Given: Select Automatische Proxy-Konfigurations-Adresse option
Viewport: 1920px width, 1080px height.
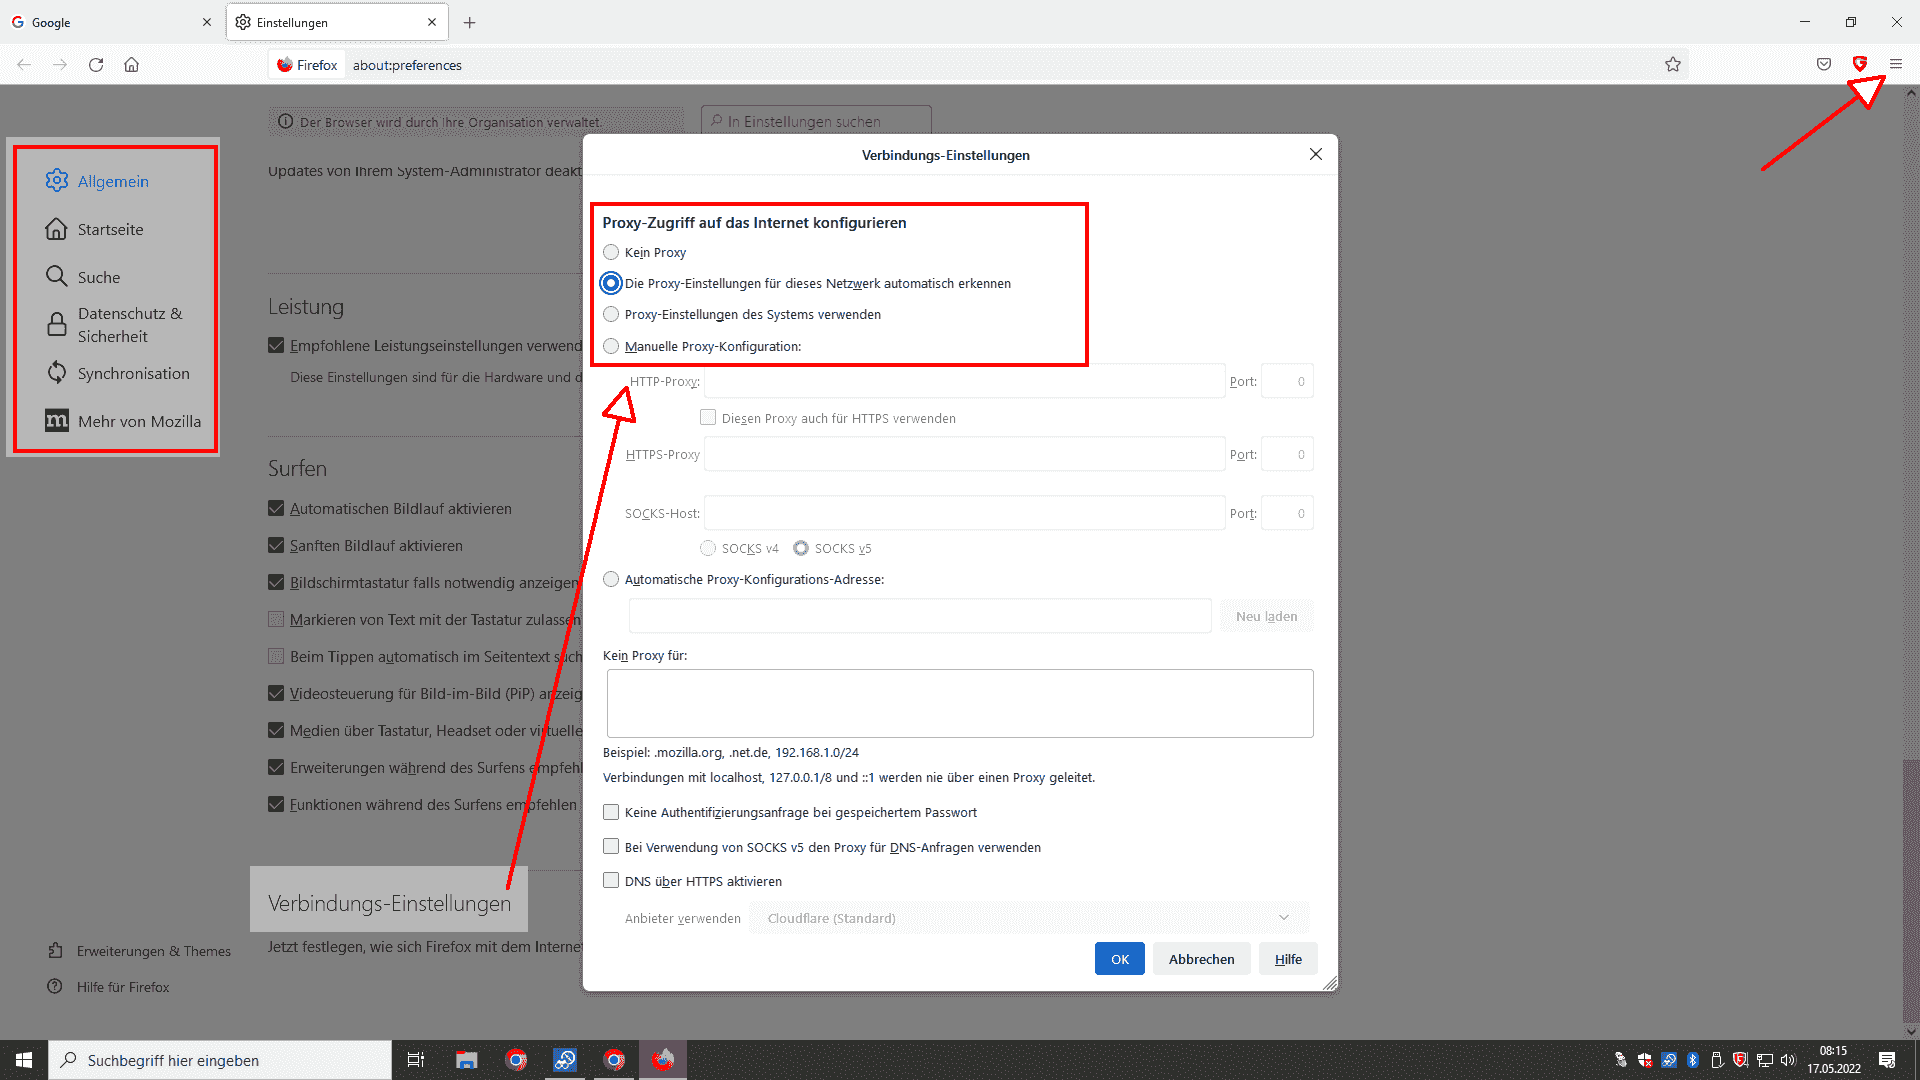Looking at the screenshot, I should pos(611,579).
